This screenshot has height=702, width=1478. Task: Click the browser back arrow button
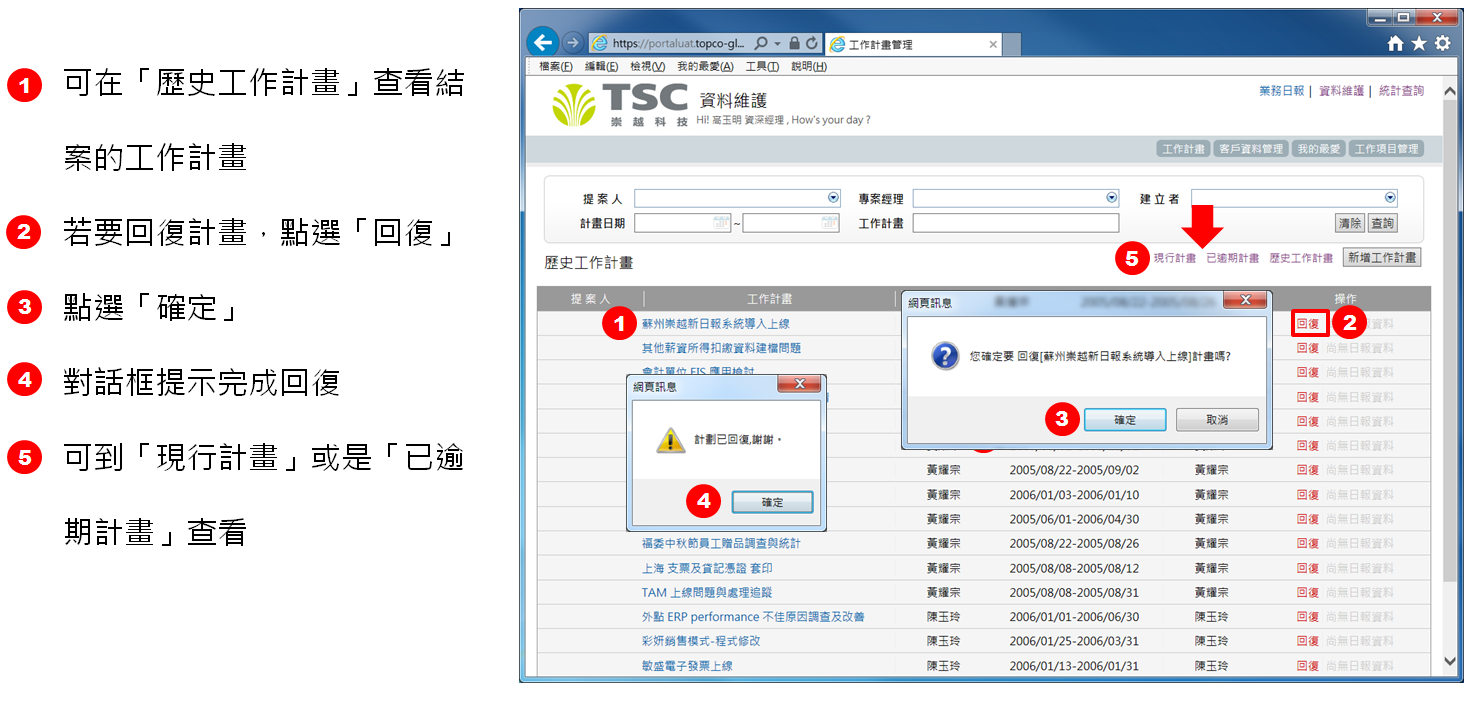(542, 43)
